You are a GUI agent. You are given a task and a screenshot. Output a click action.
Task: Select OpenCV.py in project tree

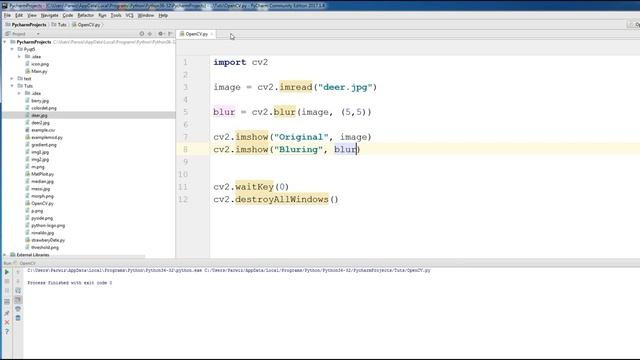pos(40,203)
